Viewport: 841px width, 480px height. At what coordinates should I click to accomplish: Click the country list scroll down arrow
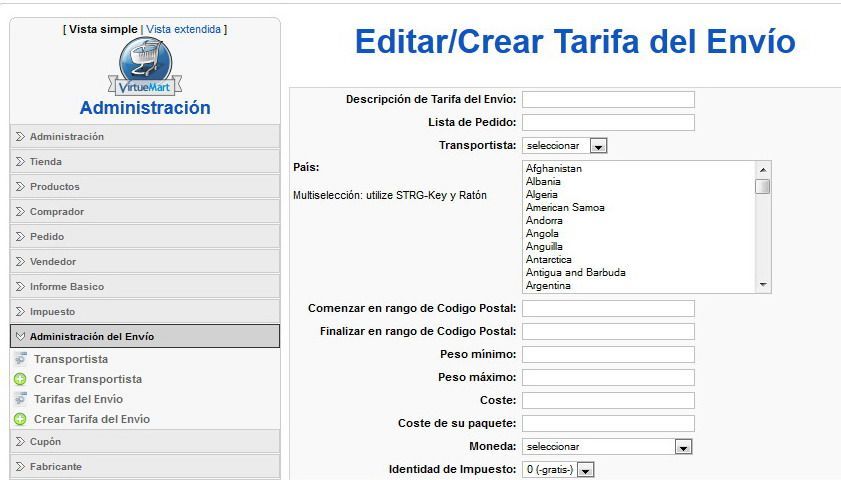click(763, 285)
